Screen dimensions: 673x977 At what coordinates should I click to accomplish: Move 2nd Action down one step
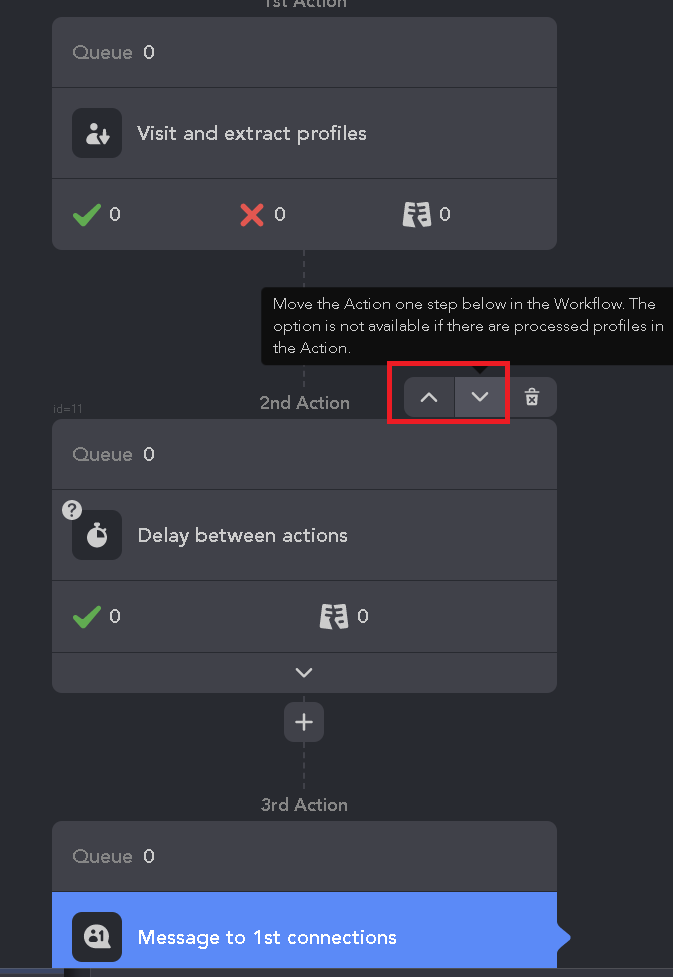pos(480,397)
